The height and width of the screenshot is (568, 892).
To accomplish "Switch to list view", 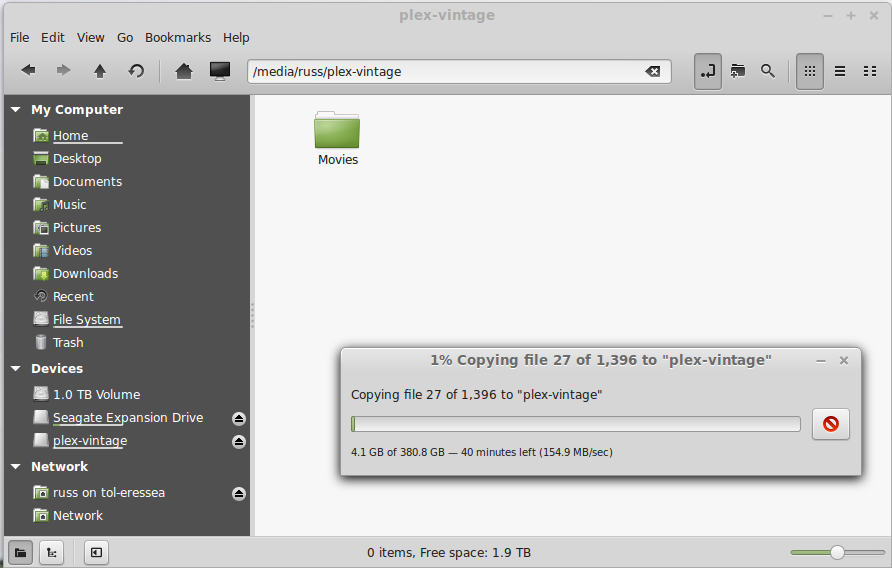I will pyautogui.click(x=840, y=71).
